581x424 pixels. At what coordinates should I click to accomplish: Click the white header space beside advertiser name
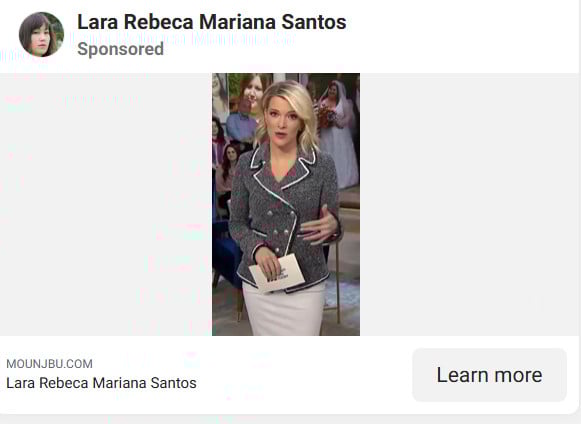(461, 35)
